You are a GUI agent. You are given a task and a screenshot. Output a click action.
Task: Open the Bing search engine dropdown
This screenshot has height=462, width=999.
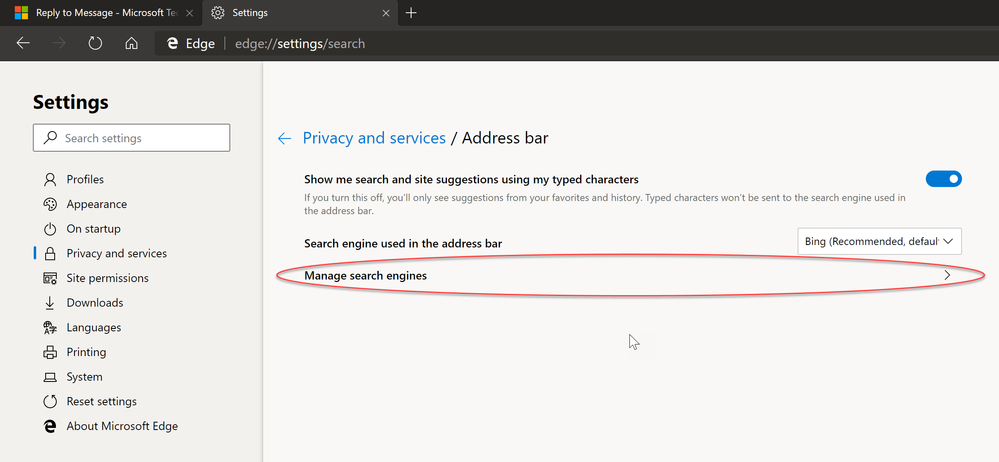[x=879, y=242]
